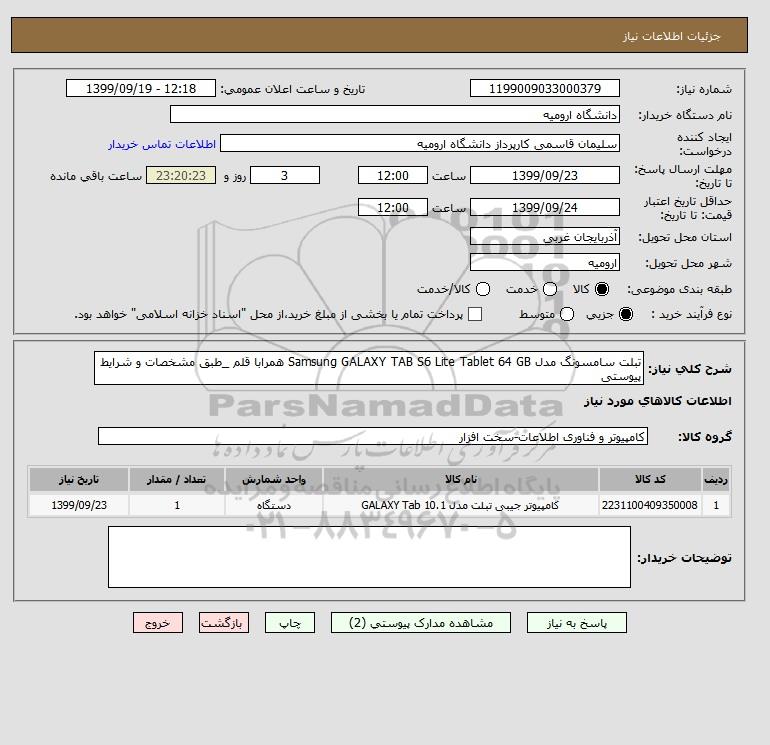770x745 pixels.
Task: Click the تاریخ نیاز column header
Action: pyautogui.click(x=79, y=479)
